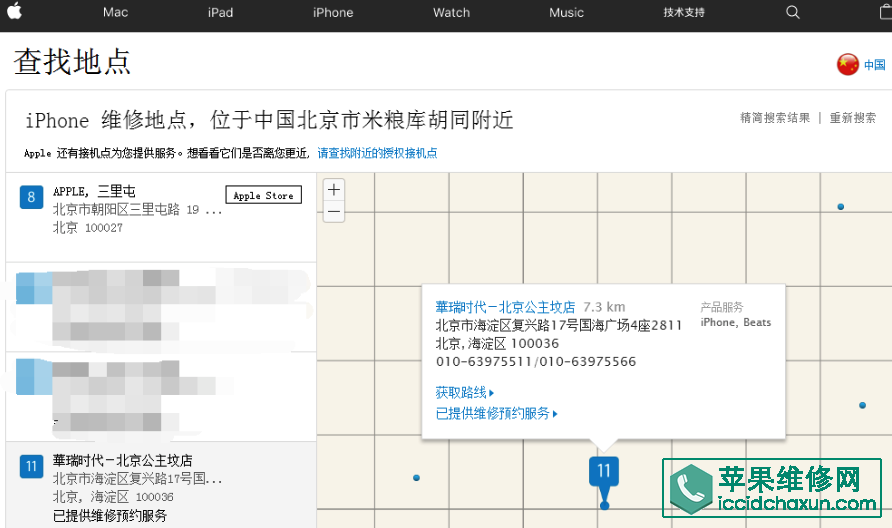Select map pin number 11
This screenshot has height=528, width=892.
coord(604,471)
